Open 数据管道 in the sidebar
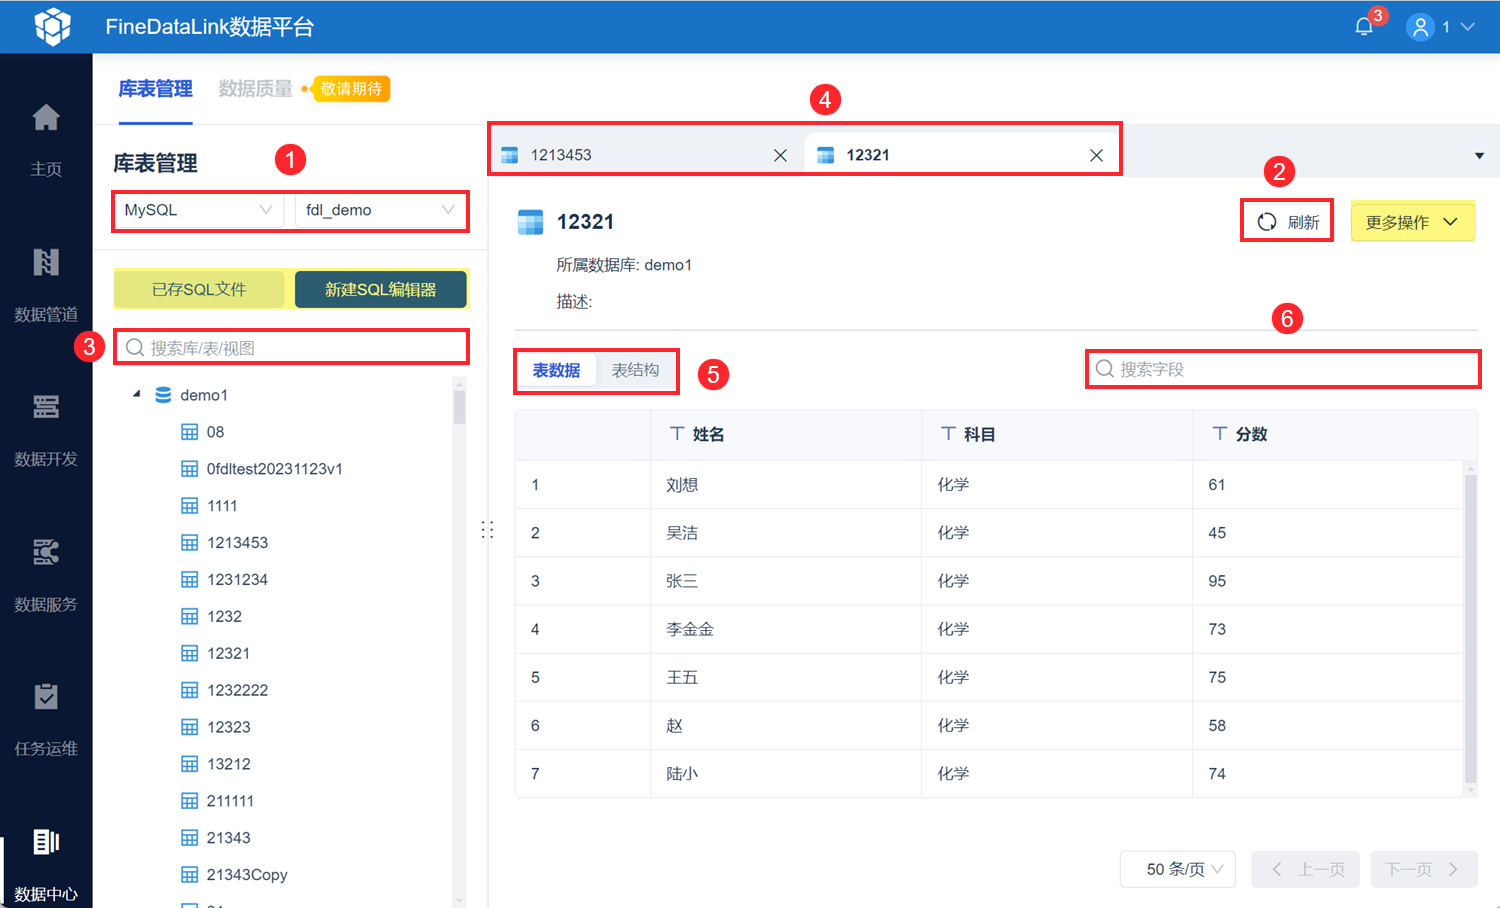 (x=46, y=263)
